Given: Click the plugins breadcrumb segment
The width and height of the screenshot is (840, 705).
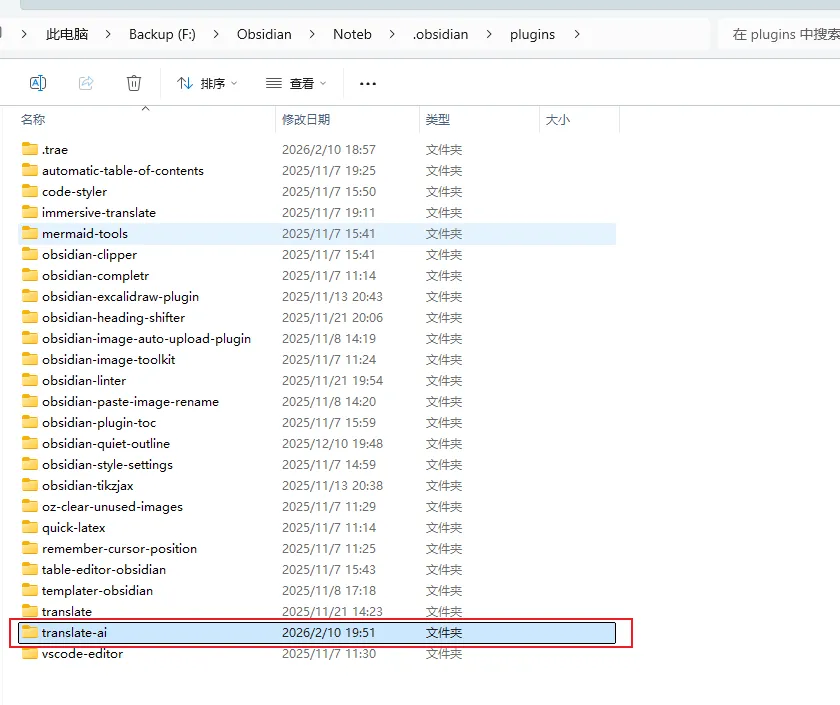Looking at the screenshot, I should (532, 35).
